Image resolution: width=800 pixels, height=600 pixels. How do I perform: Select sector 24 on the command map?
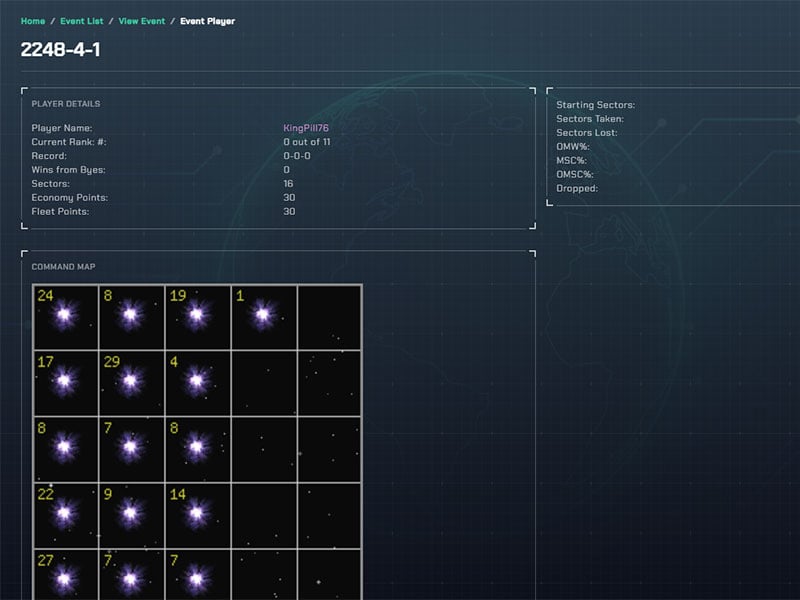tap(66, 314)
